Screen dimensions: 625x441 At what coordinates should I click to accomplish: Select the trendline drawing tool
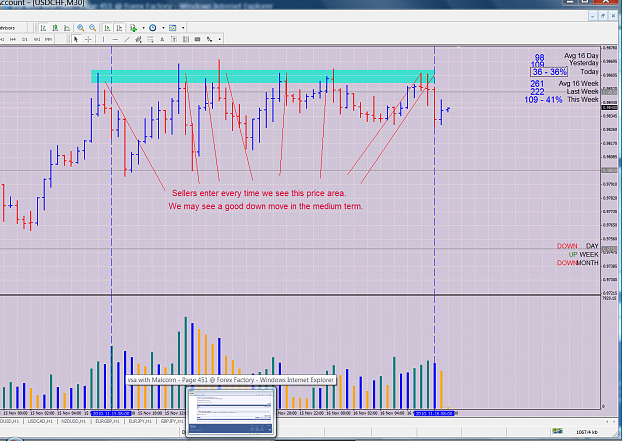click(127, 39)
